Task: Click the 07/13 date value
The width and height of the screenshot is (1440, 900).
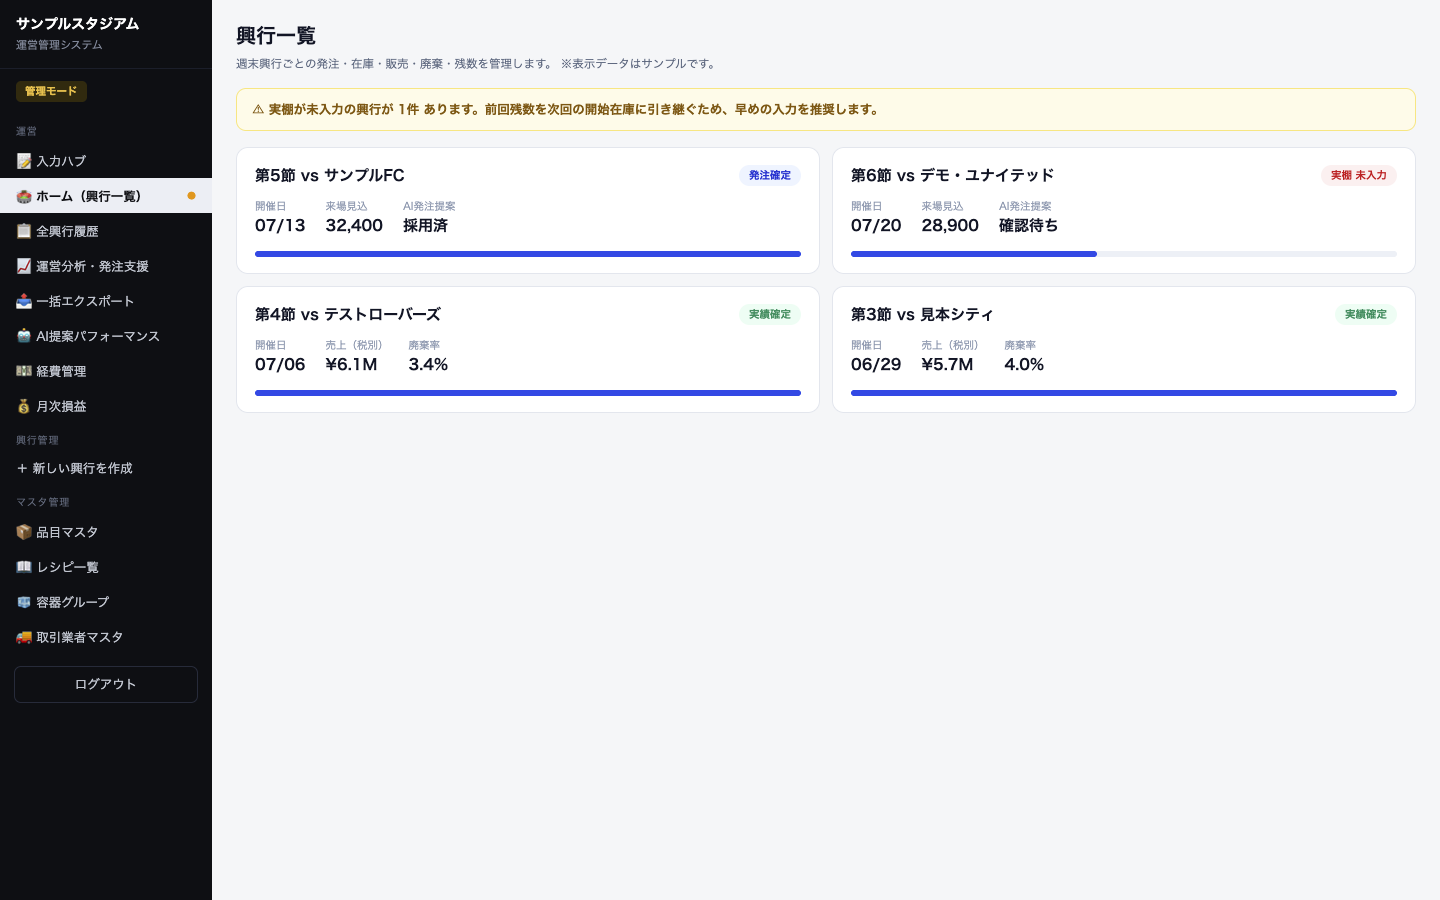Action: [280, 226]
